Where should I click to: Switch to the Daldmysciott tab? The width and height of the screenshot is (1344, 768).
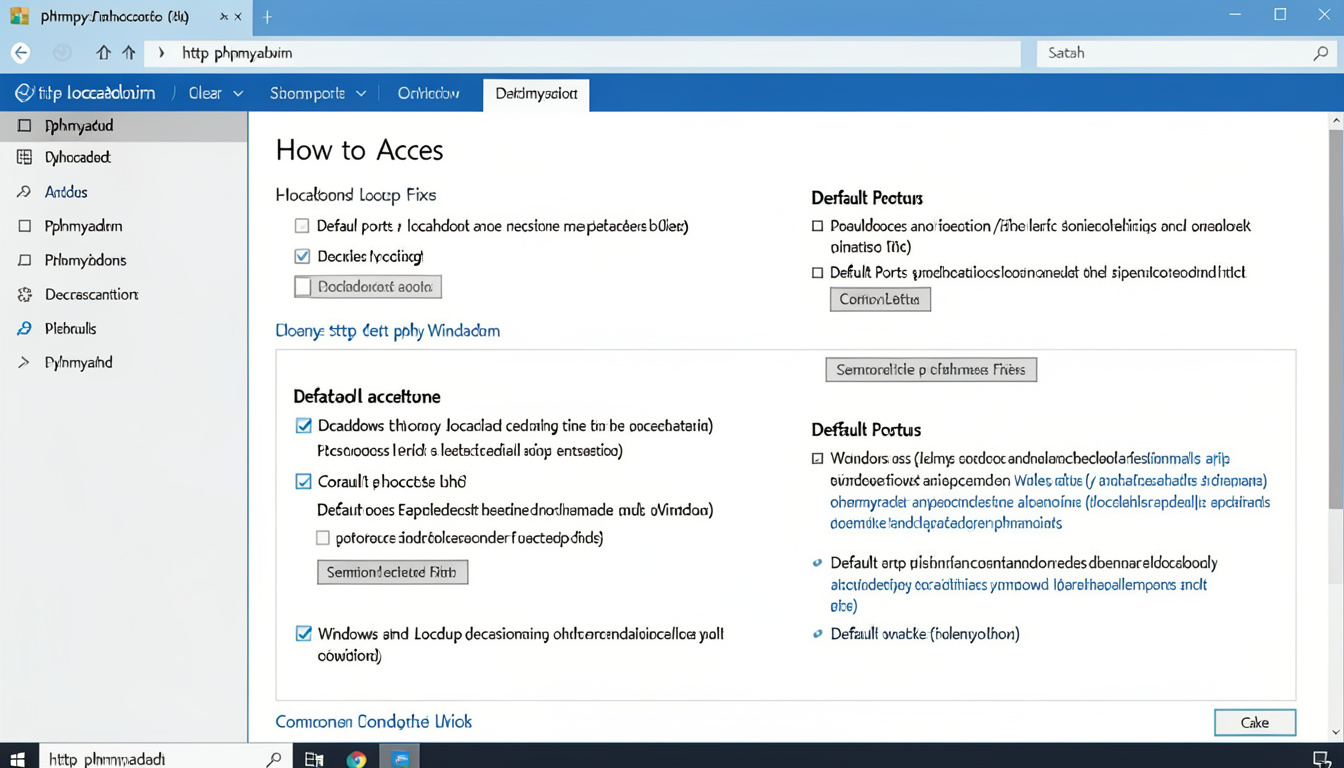536,94
